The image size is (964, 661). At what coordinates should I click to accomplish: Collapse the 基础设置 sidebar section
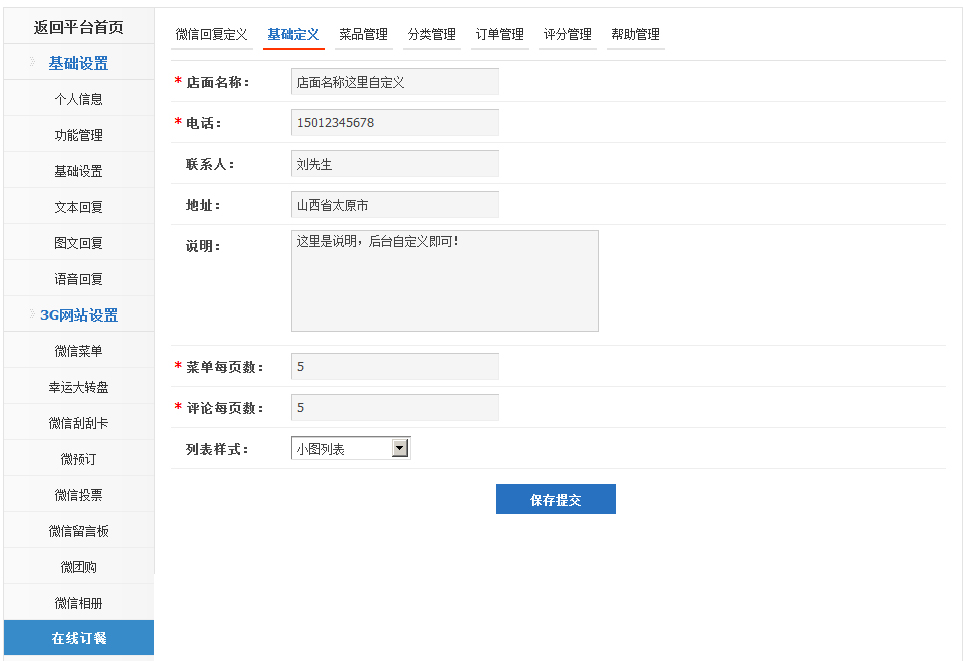click(x=78, y=63)
